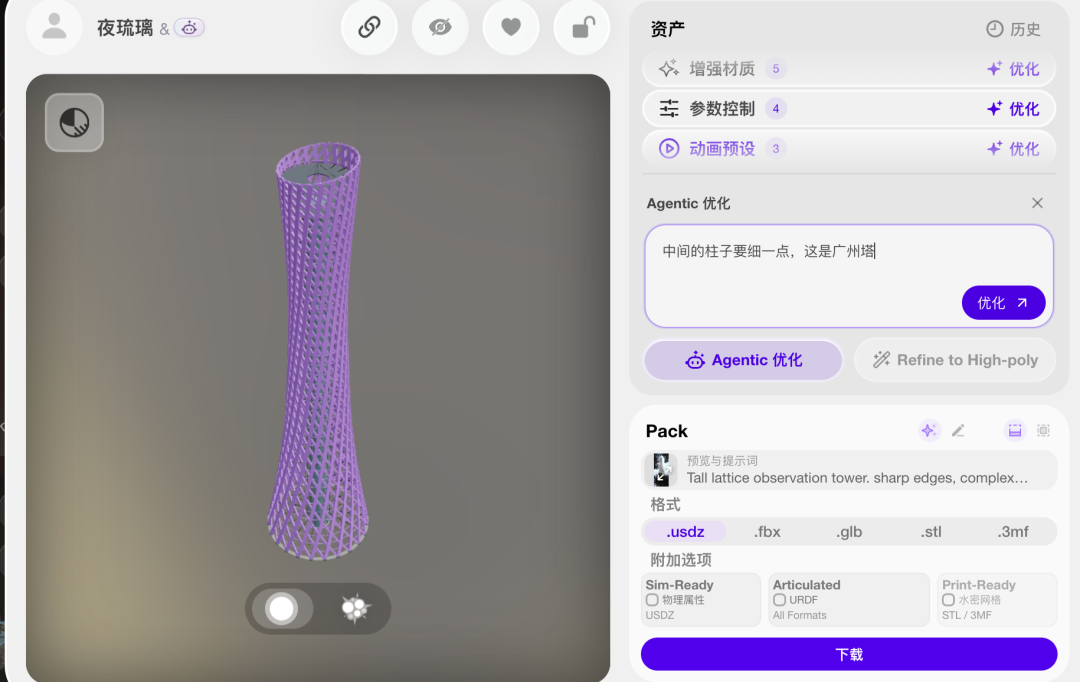This screenshot has height=682, width=1080.
Task: Click the username 夜琉璃
Action: (x=125, y=28)
